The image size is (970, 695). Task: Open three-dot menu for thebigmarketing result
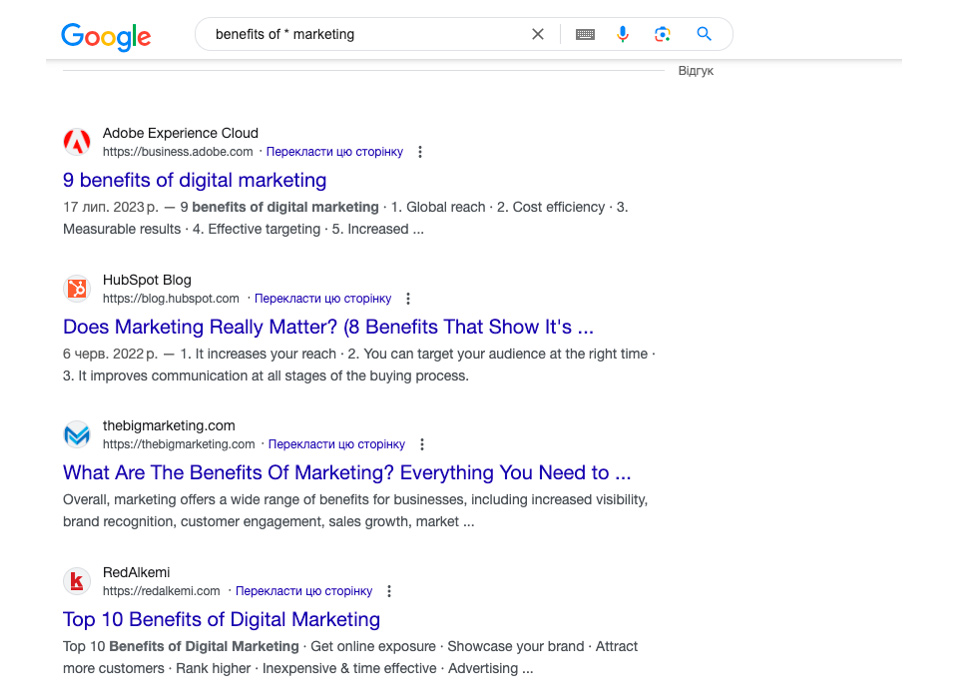(x=422, y=444)
